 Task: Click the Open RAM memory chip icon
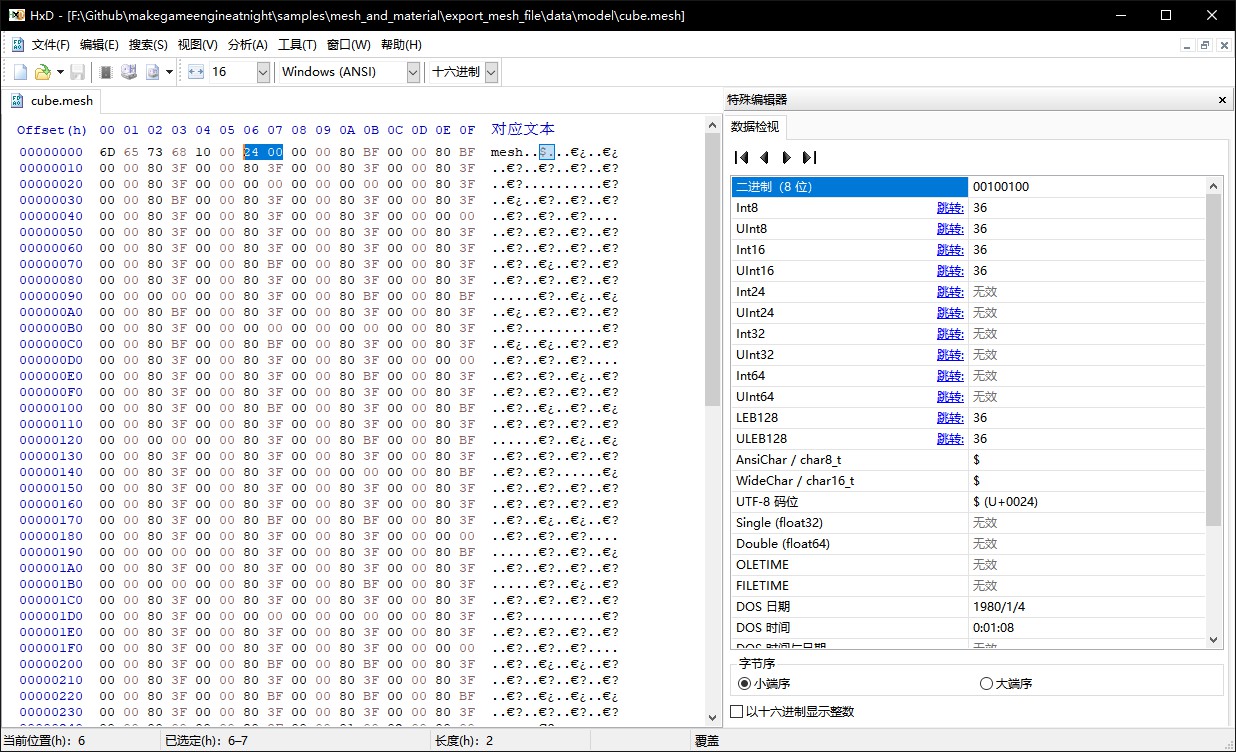(106, 72)
